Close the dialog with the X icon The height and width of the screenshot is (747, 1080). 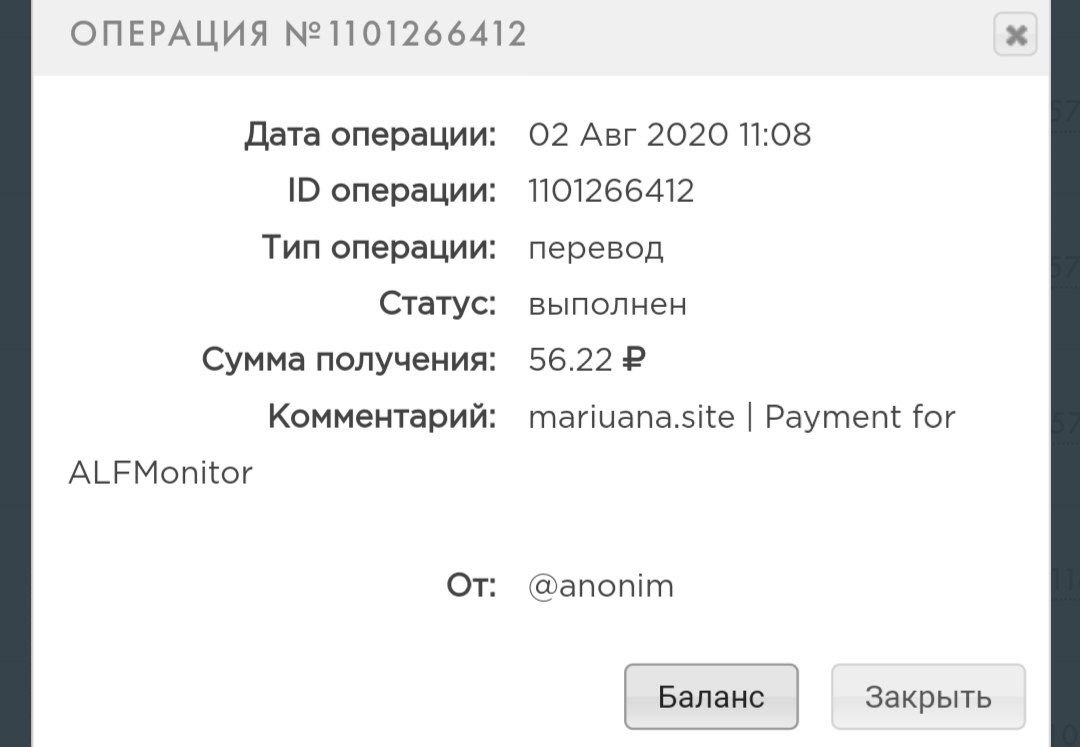pyautogui.click(x=1015, y=36)
